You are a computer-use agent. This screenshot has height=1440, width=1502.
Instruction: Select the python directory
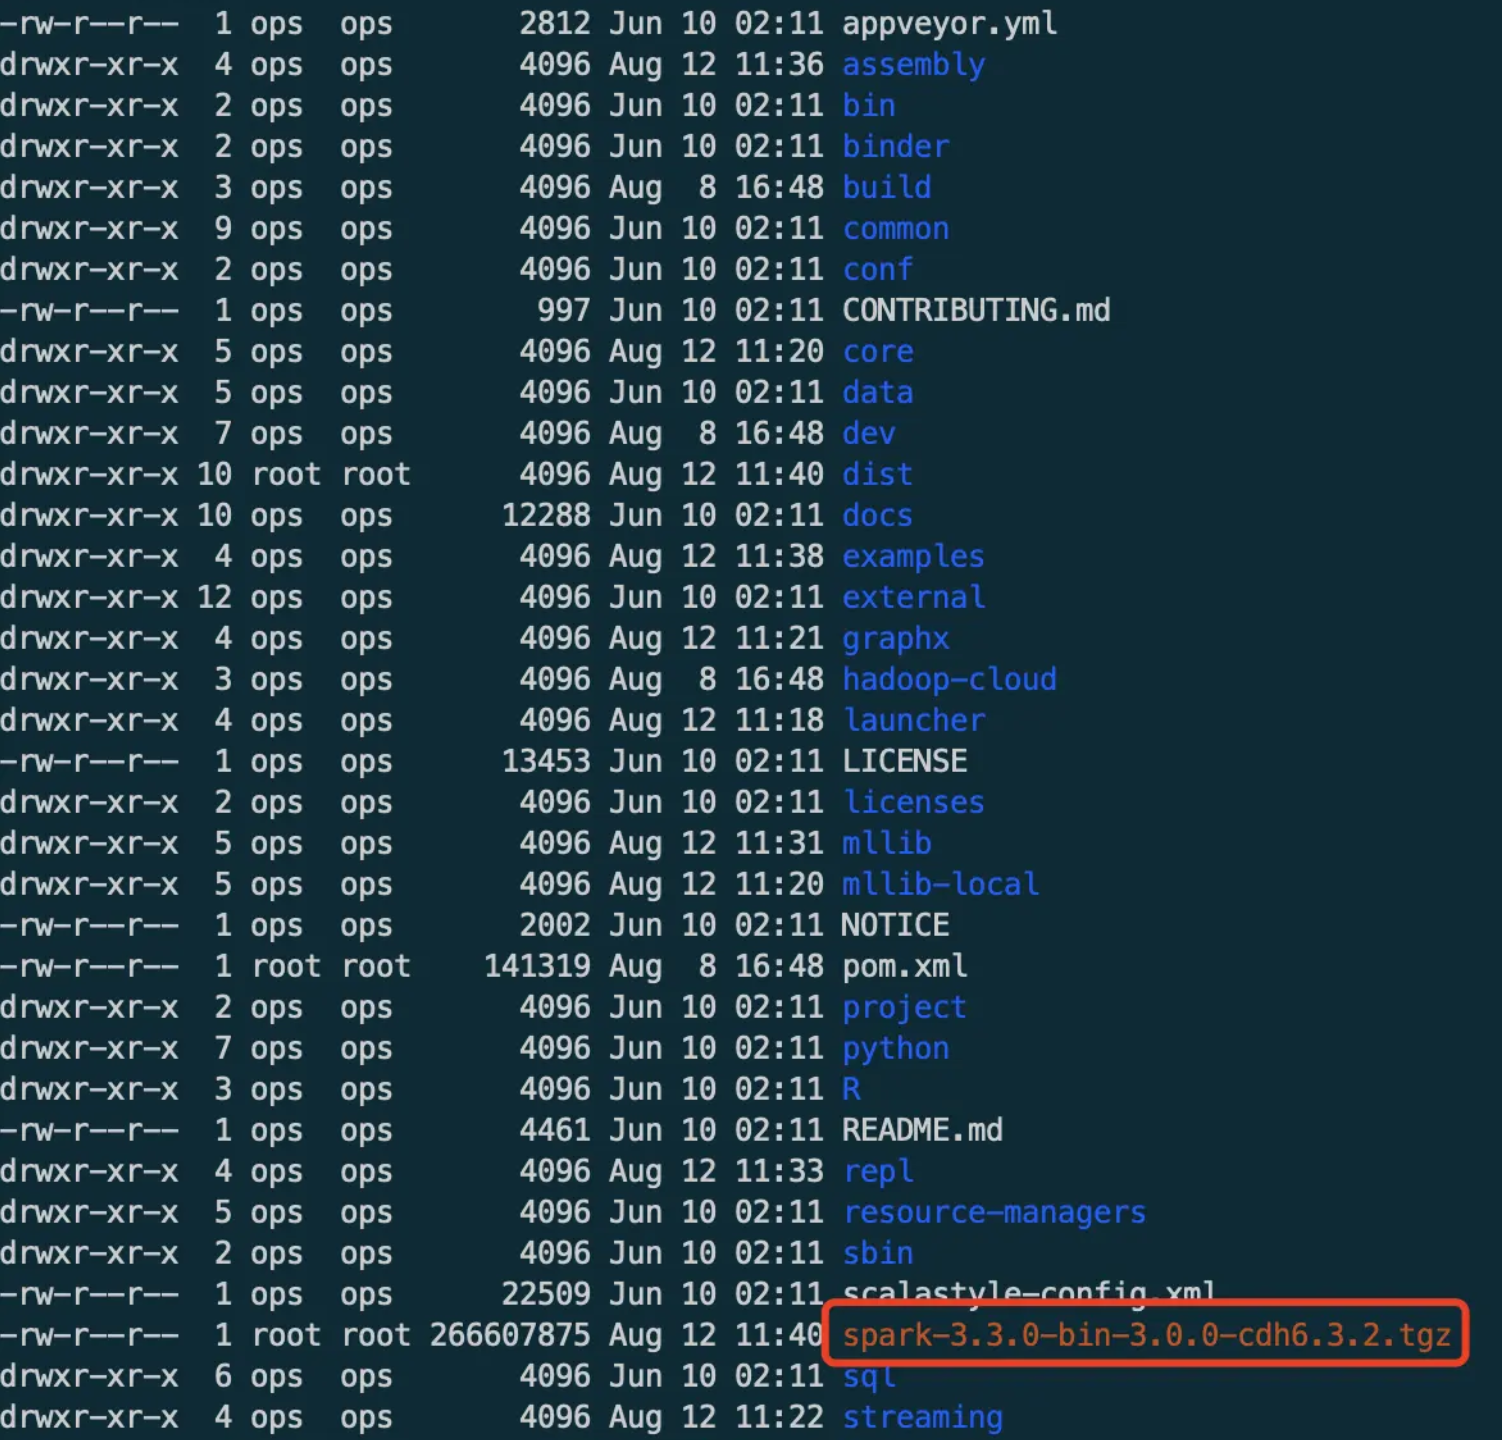pos(895,1048)
